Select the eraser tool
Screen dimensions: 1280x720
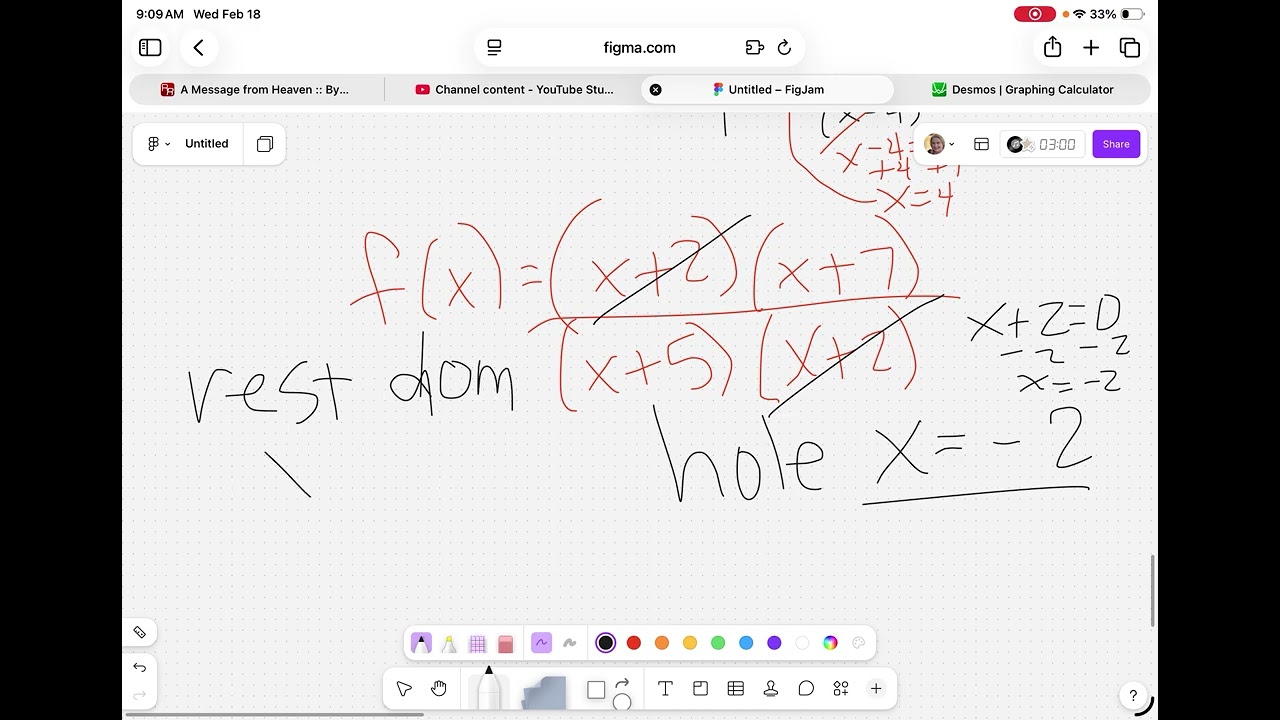pyautogui.click(x=505, y=643)
